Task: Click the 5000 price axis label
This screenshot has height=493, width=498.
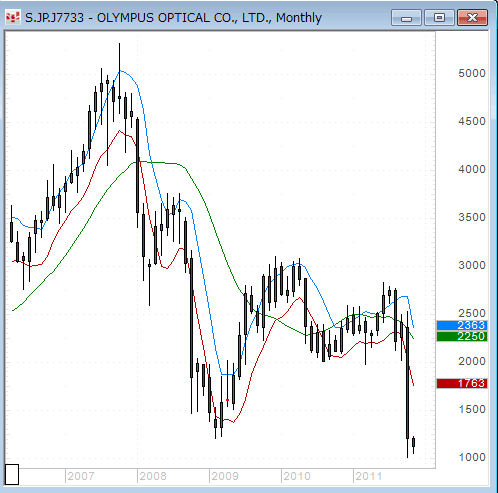Action: [x=472, y=73]
